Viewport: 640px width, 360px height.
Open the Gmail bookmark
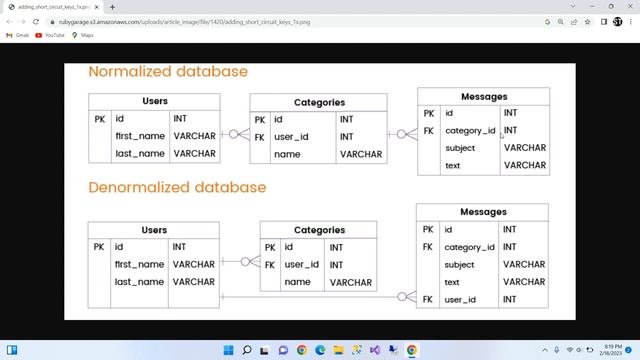[18, 35]
